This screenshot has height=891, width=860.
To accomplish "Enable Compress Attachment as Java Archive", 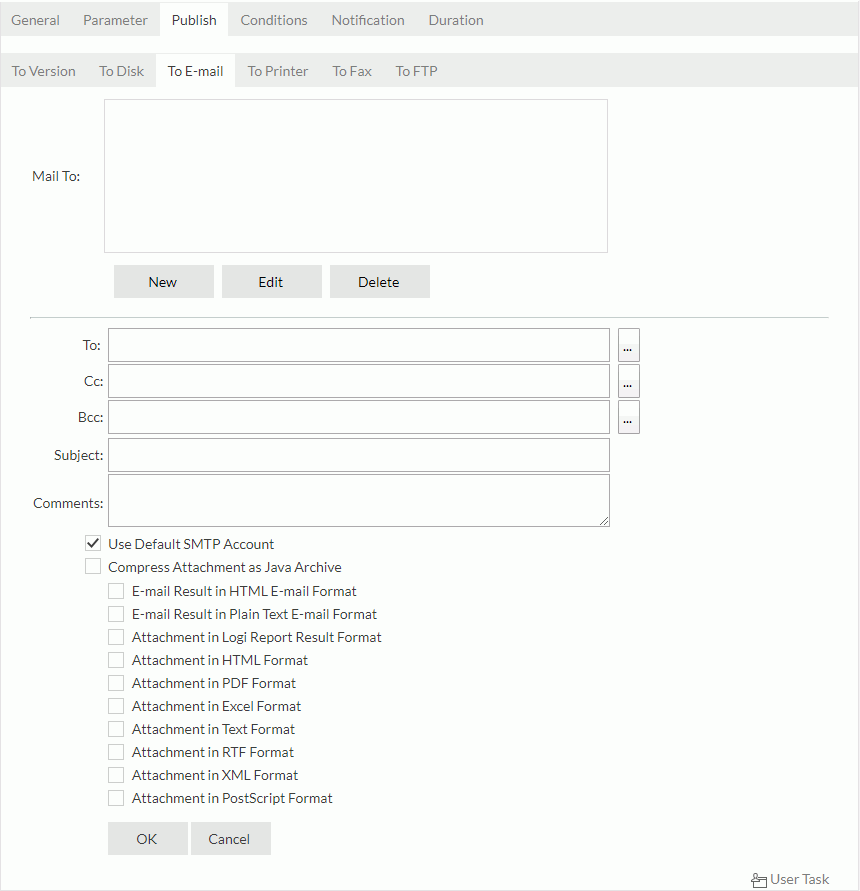I will (92, 567).
